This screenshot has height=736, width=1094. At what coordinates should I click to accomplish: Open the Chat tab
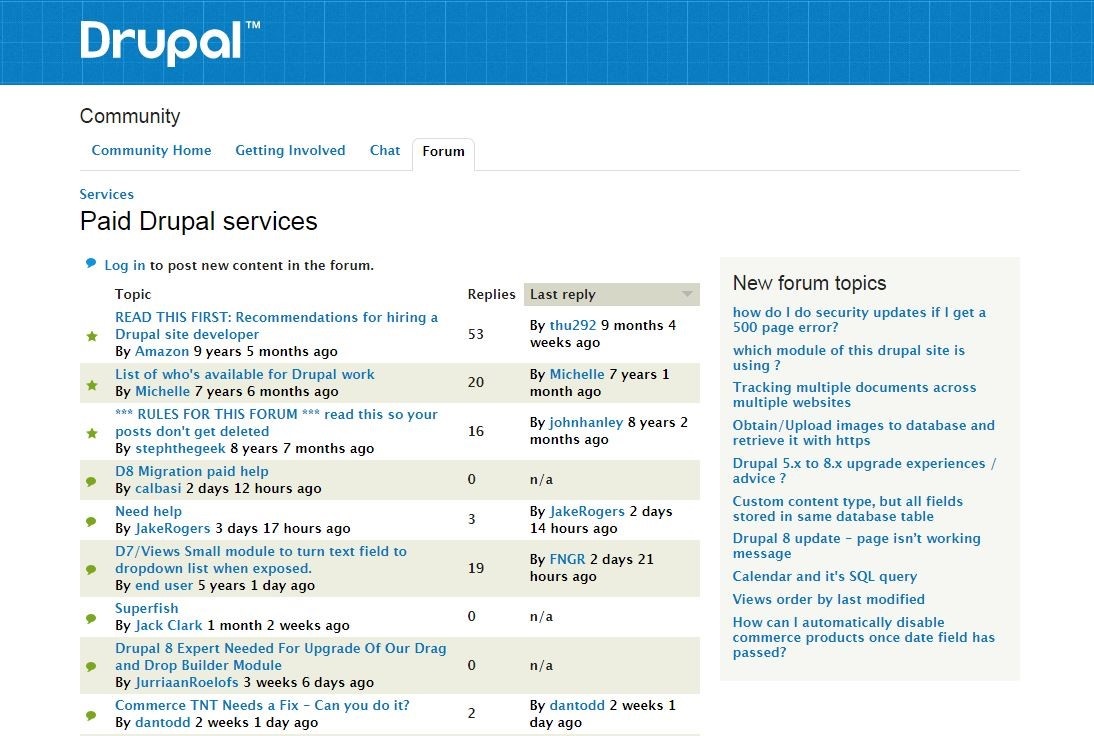click(385, 150)
